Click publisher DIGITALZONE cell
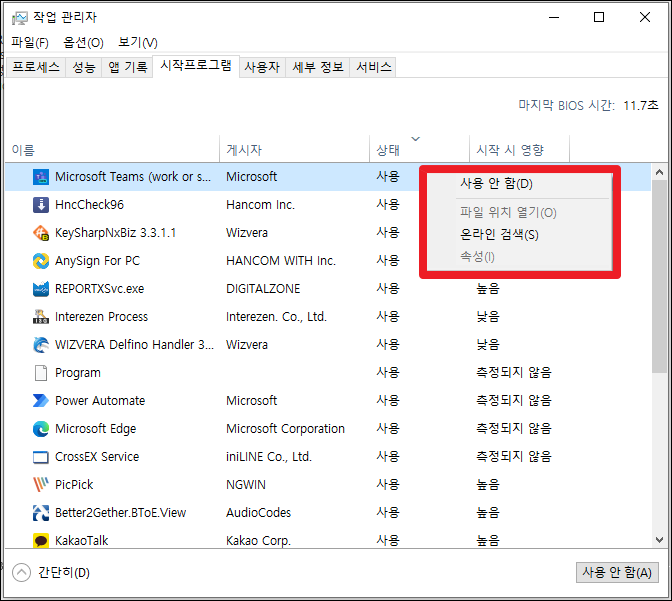672x601 pixels. pos(263,289)
